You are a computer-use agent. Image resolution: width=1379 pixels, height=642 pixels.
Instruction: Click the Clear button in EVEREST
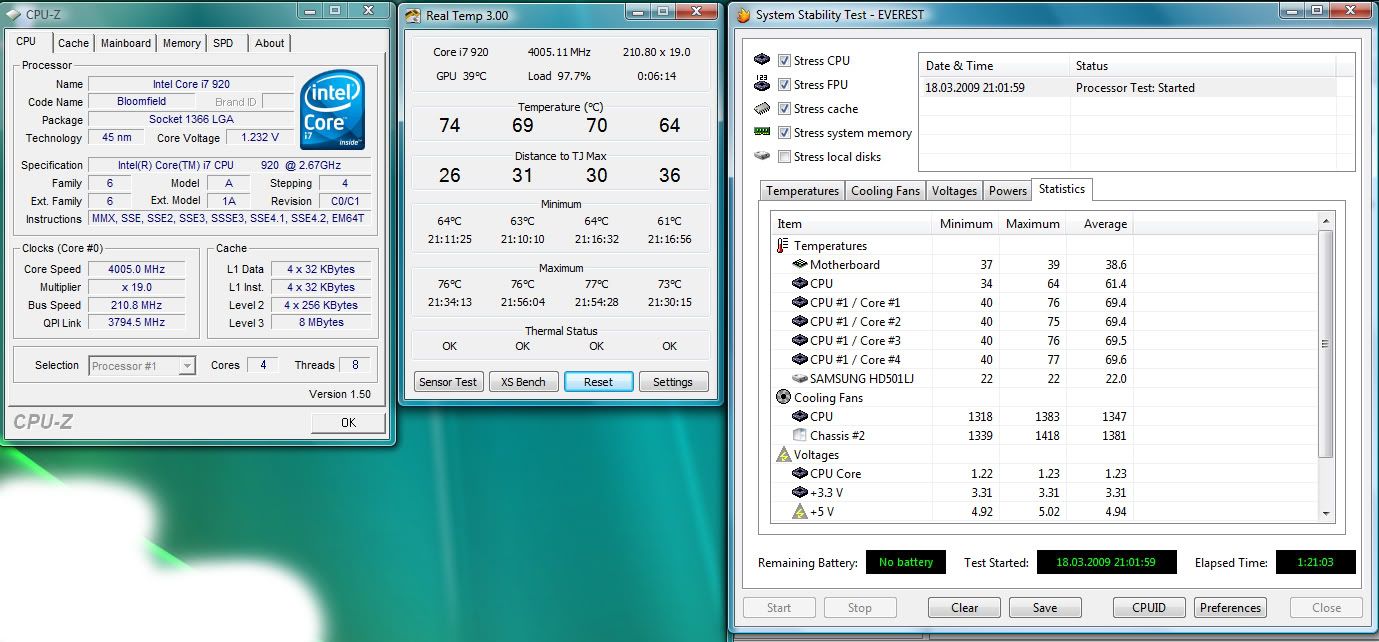point(965,608)
